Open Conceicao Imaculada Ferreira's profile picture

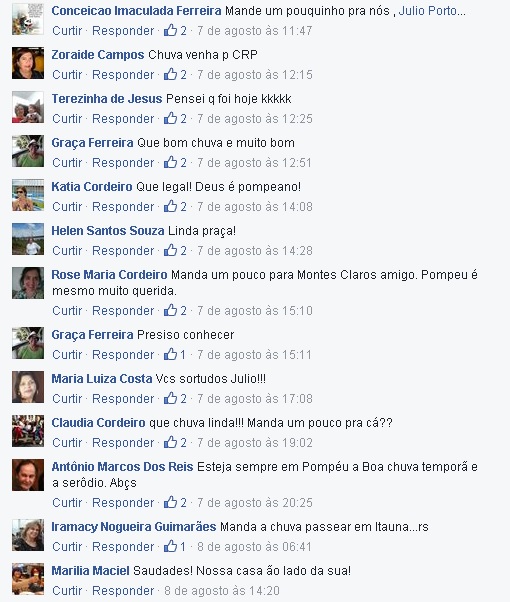point(28,19)
